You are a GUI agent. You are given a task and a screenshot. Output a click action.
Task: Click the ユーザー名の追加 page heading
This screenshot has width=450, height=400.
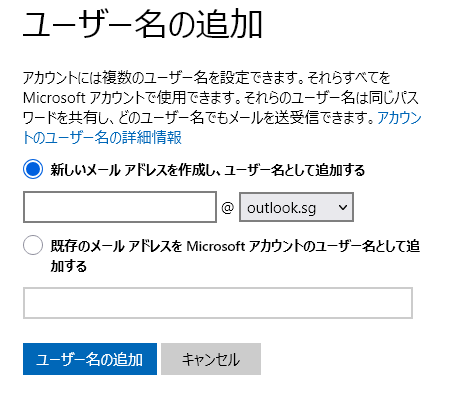tap(143, 25)
